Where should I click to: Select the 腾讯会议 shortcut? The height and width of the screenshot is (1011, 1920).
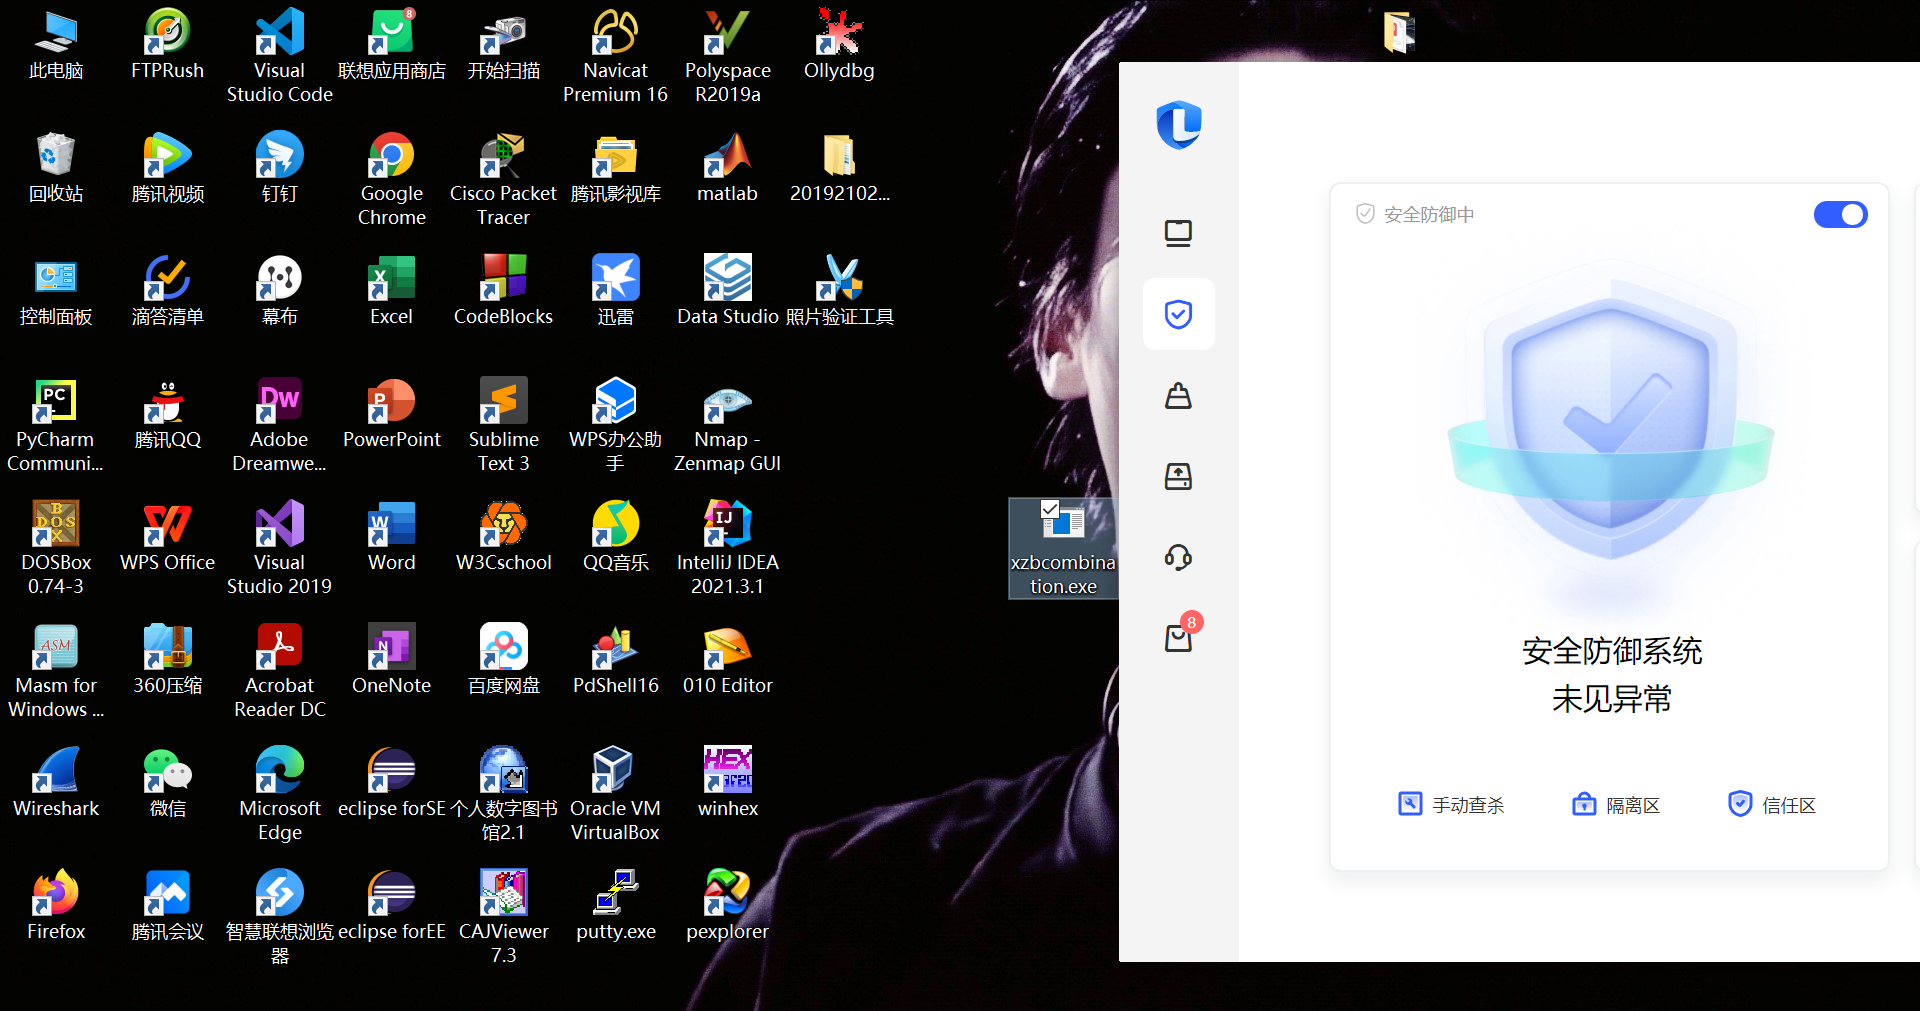click(x=167, y=907)
